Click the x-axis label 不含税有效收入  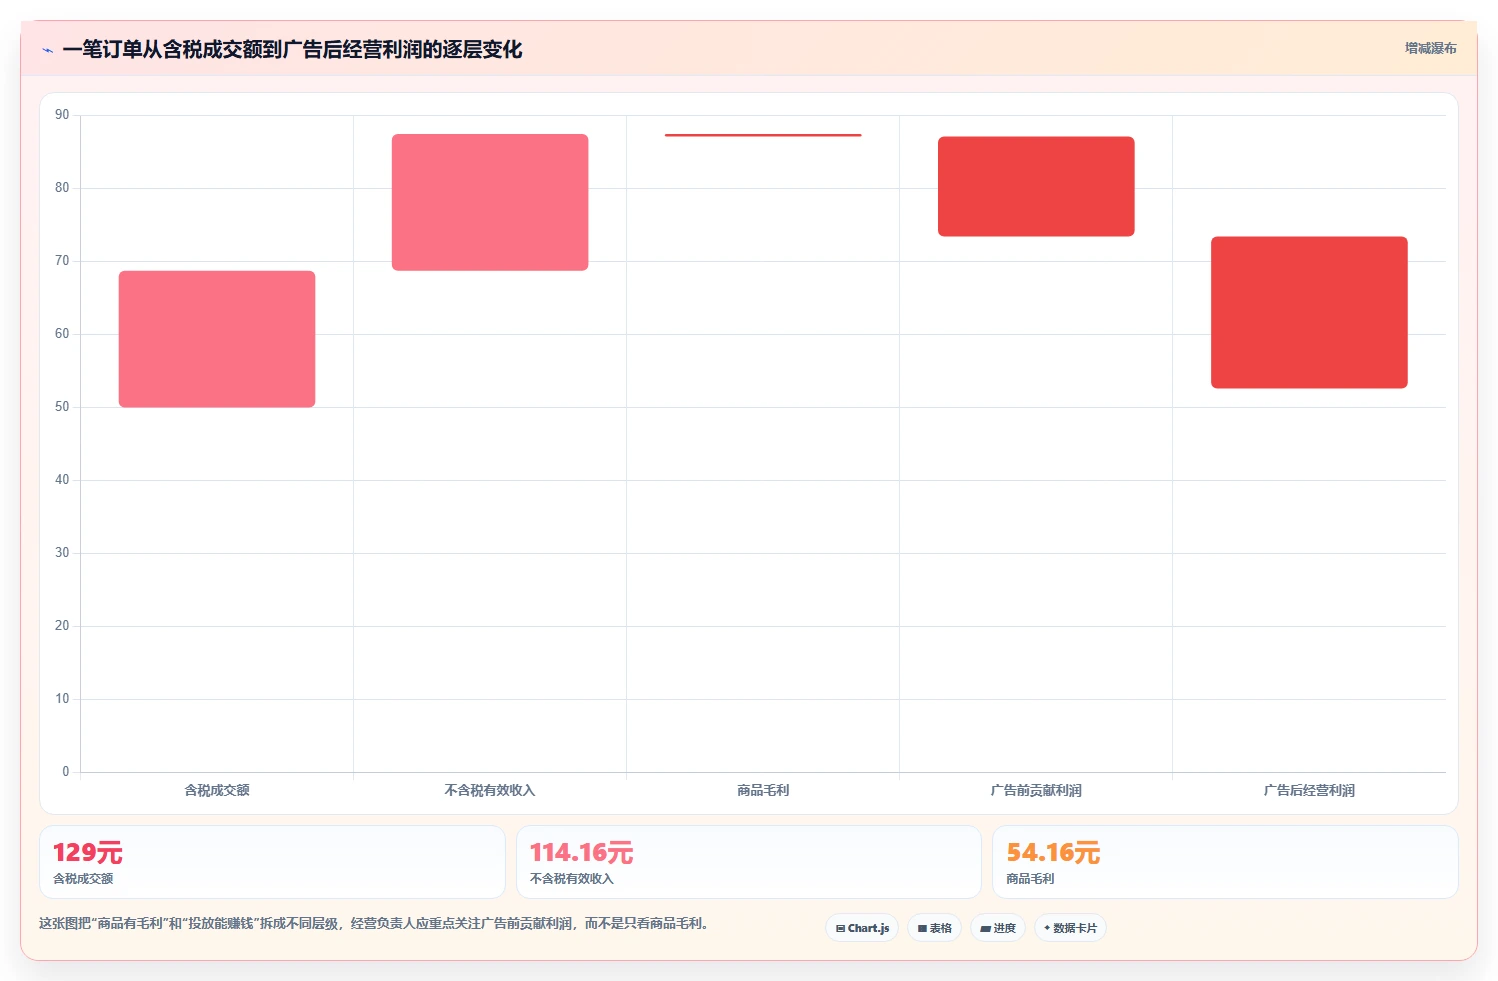tap(490, 790)
